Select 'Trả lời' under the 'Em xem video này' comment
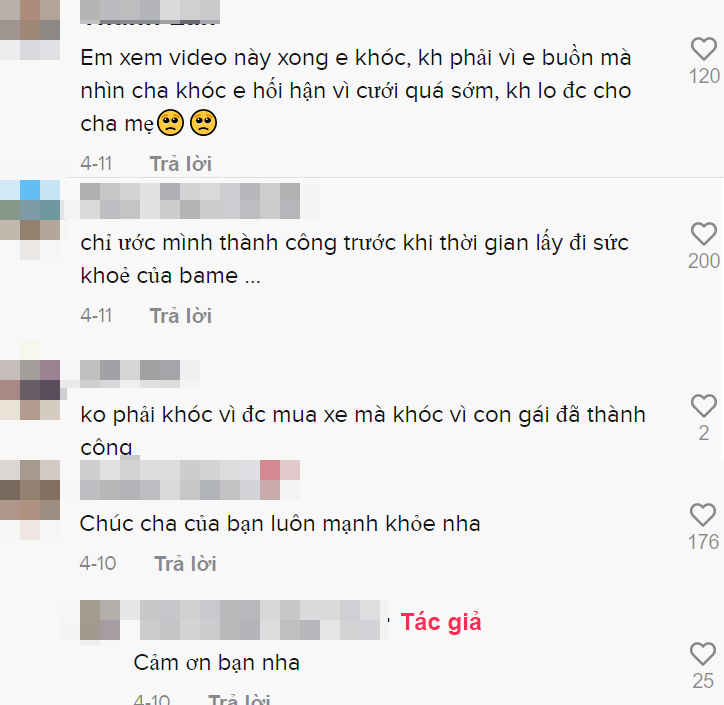Image resolution: width=724 pixels, height=705 pixels. (181, 164)
